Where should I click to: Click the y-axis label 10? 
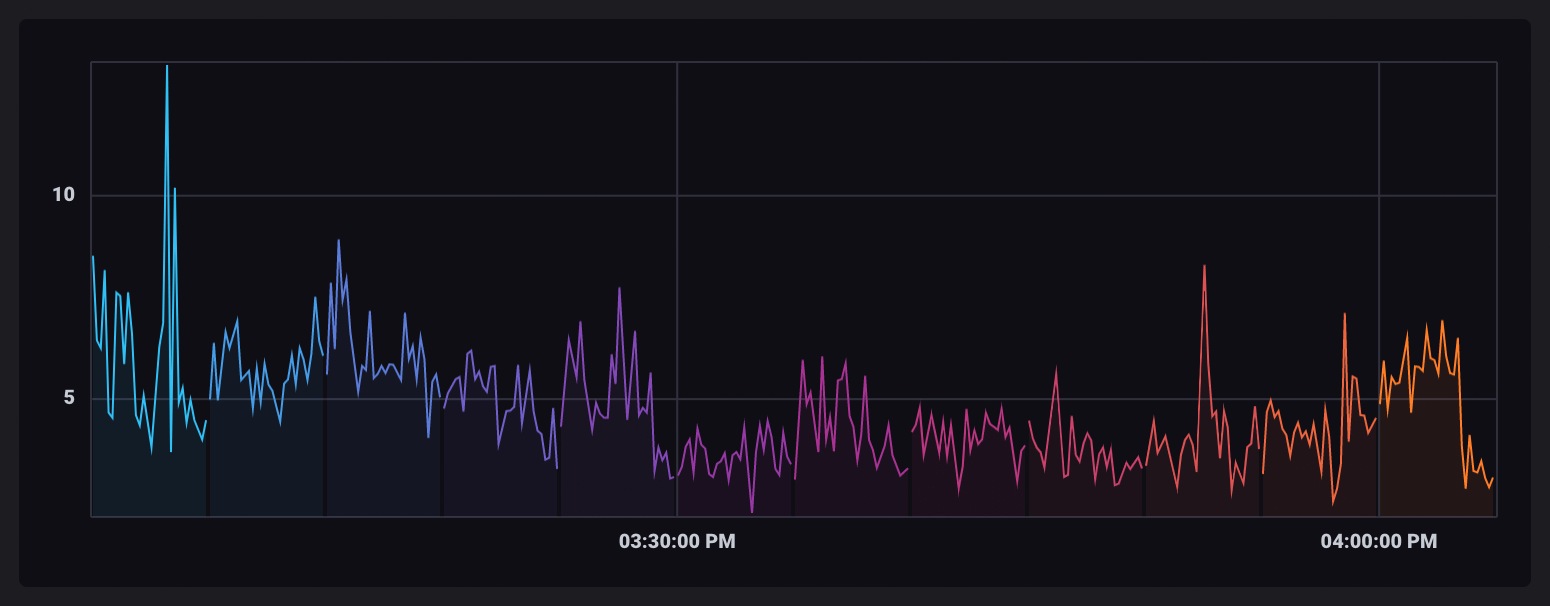(64, 195)
